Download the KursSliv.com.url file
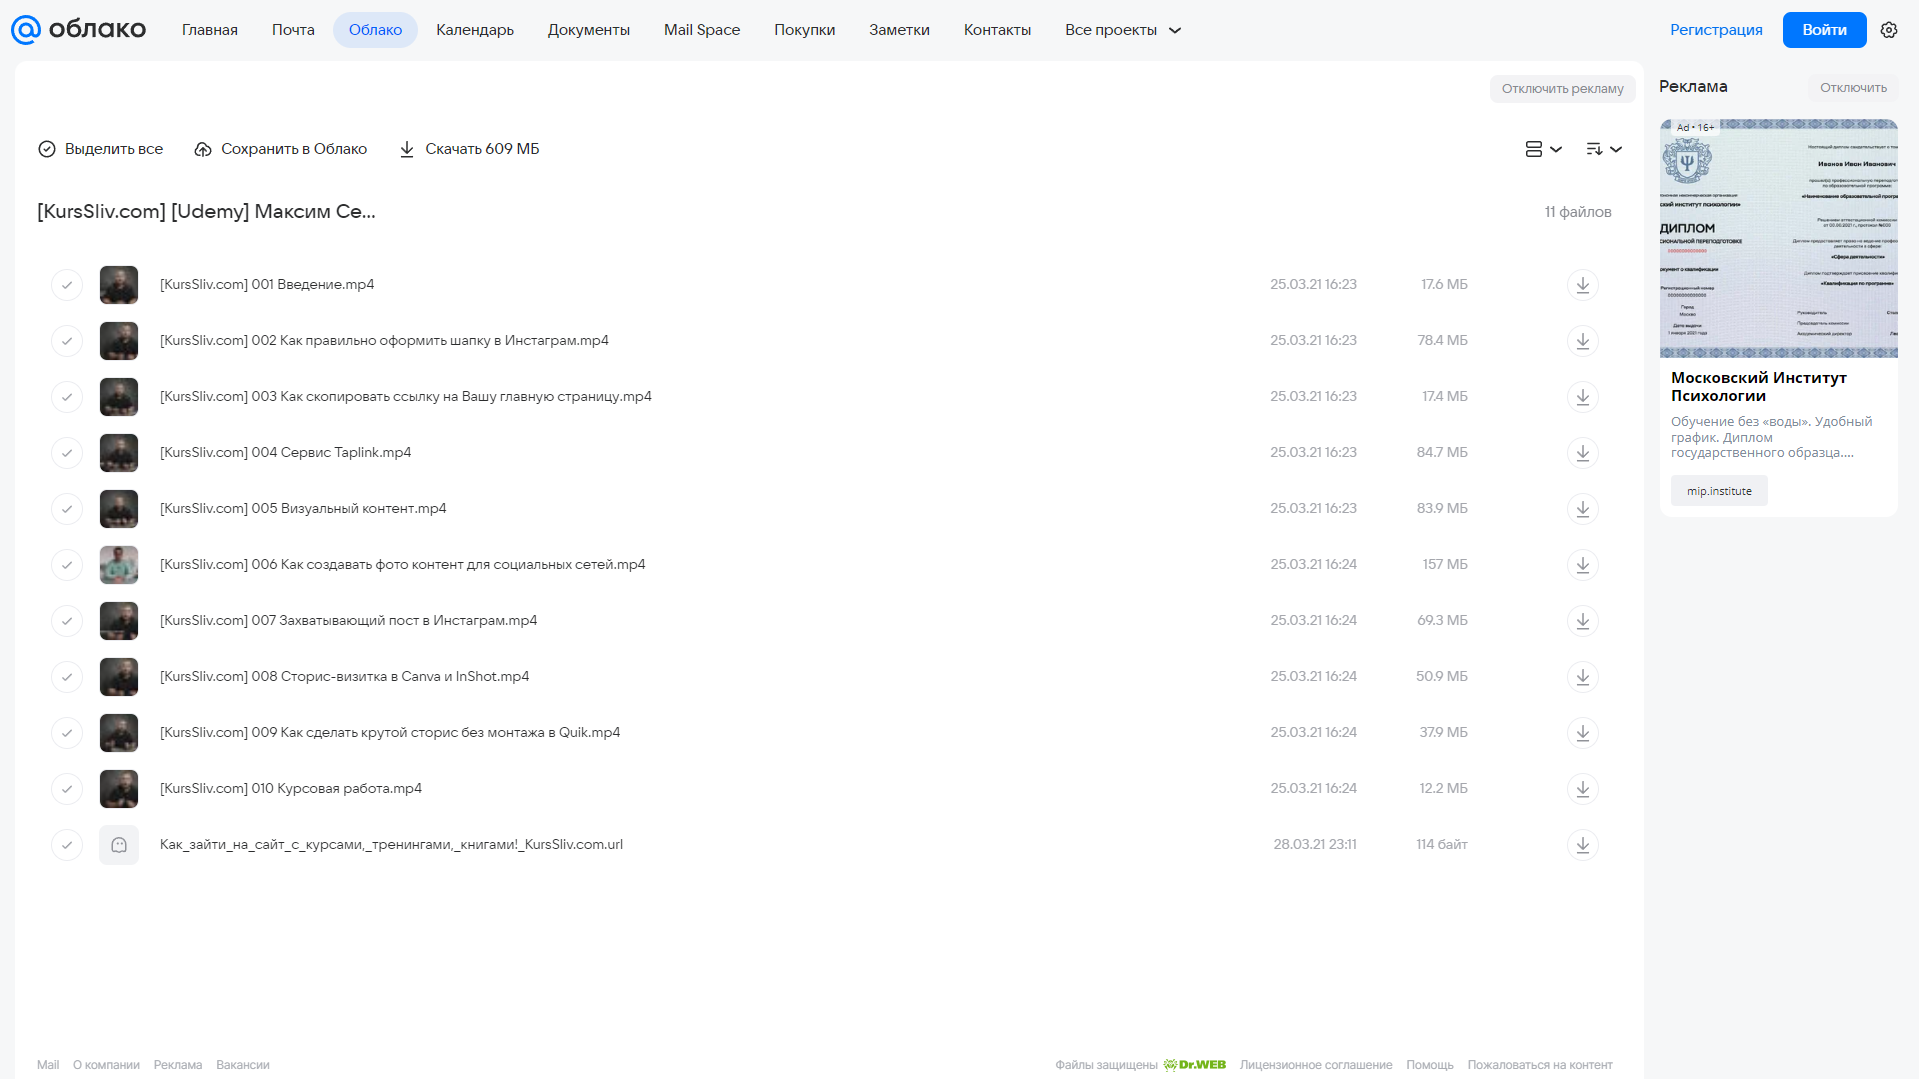Screen dimensions: 1919x1079 click(x=1582, y=845)
